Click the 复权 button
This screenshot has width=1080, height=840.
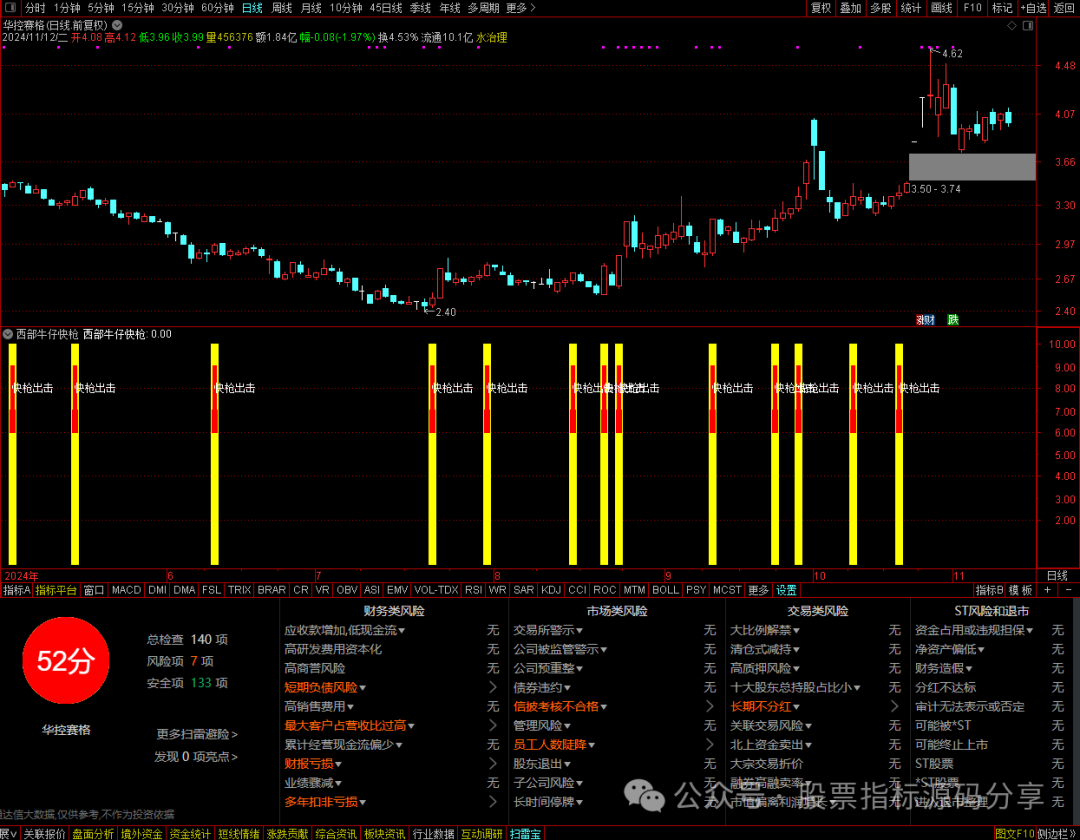(x=820, y=8)
